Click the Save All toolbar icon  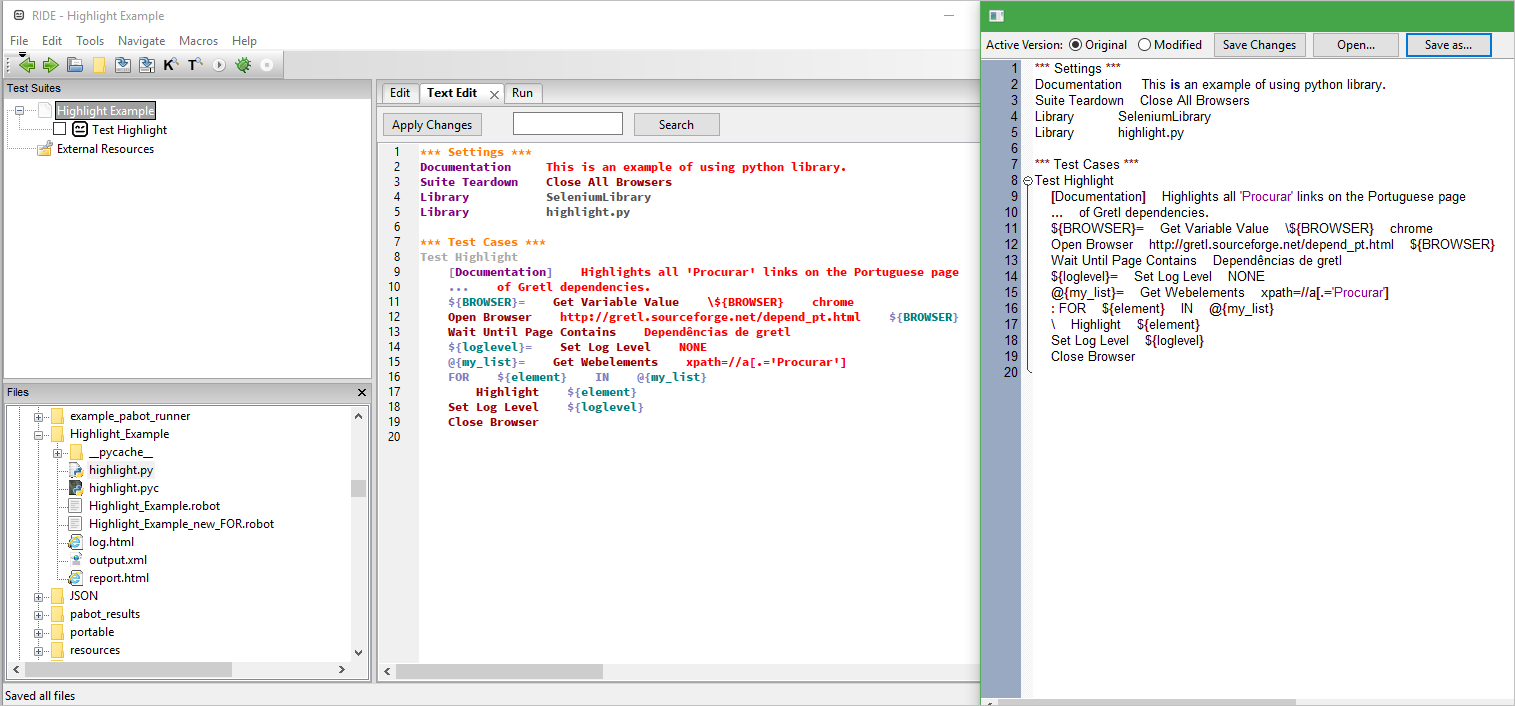tap(147, 66)
